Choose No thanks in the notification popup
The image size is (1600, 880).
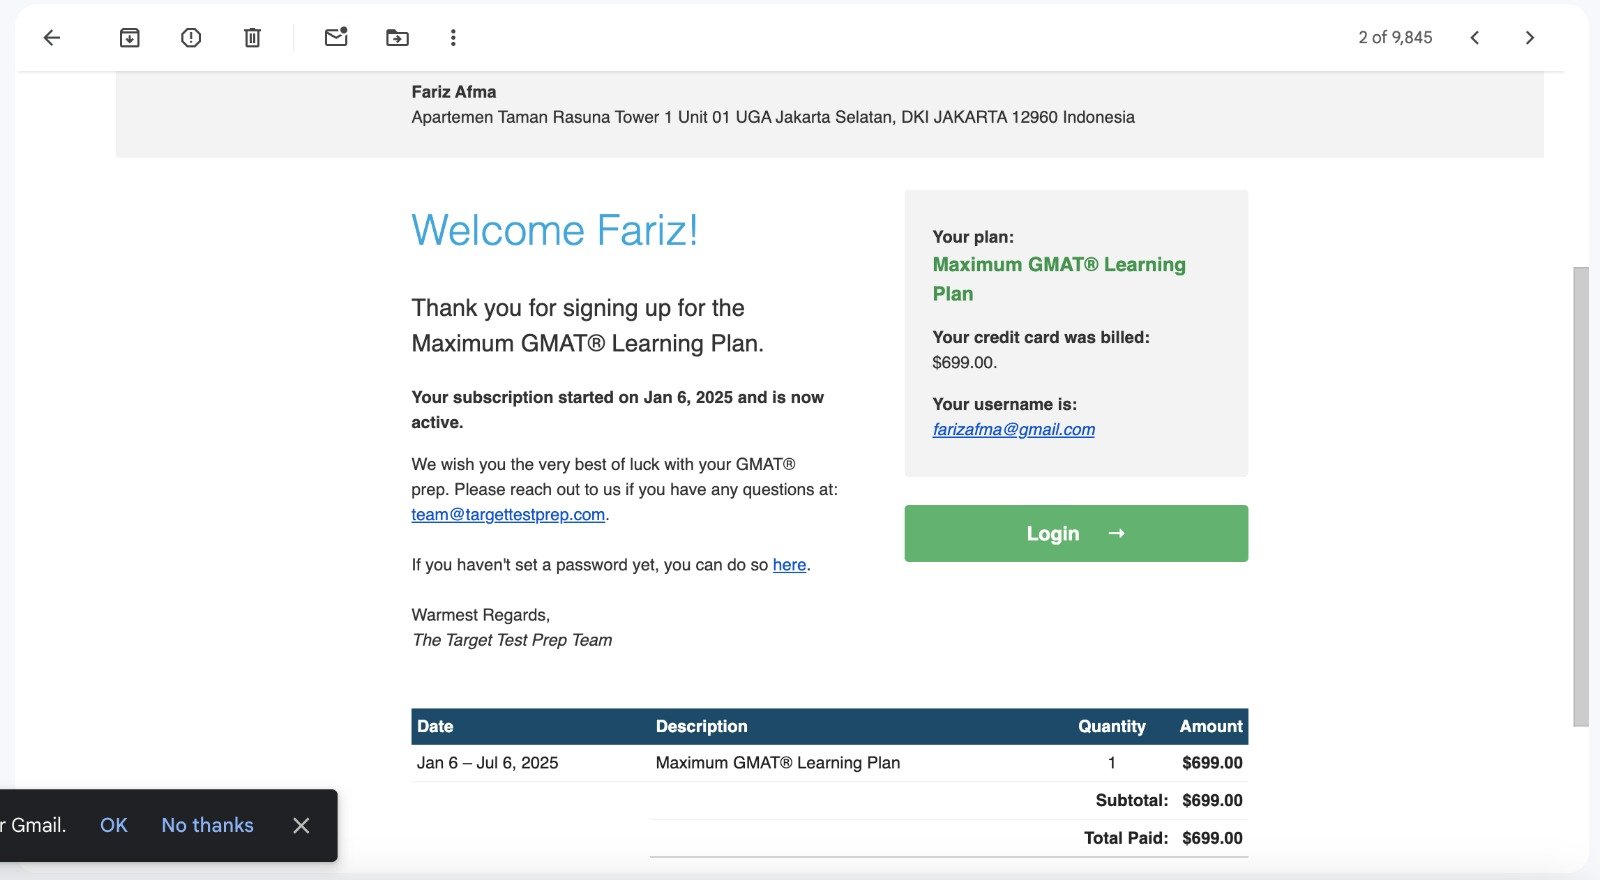(x=207, y=825)
